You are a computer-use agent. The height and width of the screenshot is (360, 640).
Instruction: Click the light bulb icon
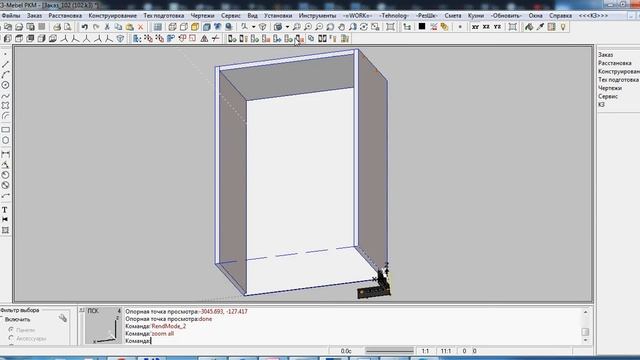(x=563, y=27)
